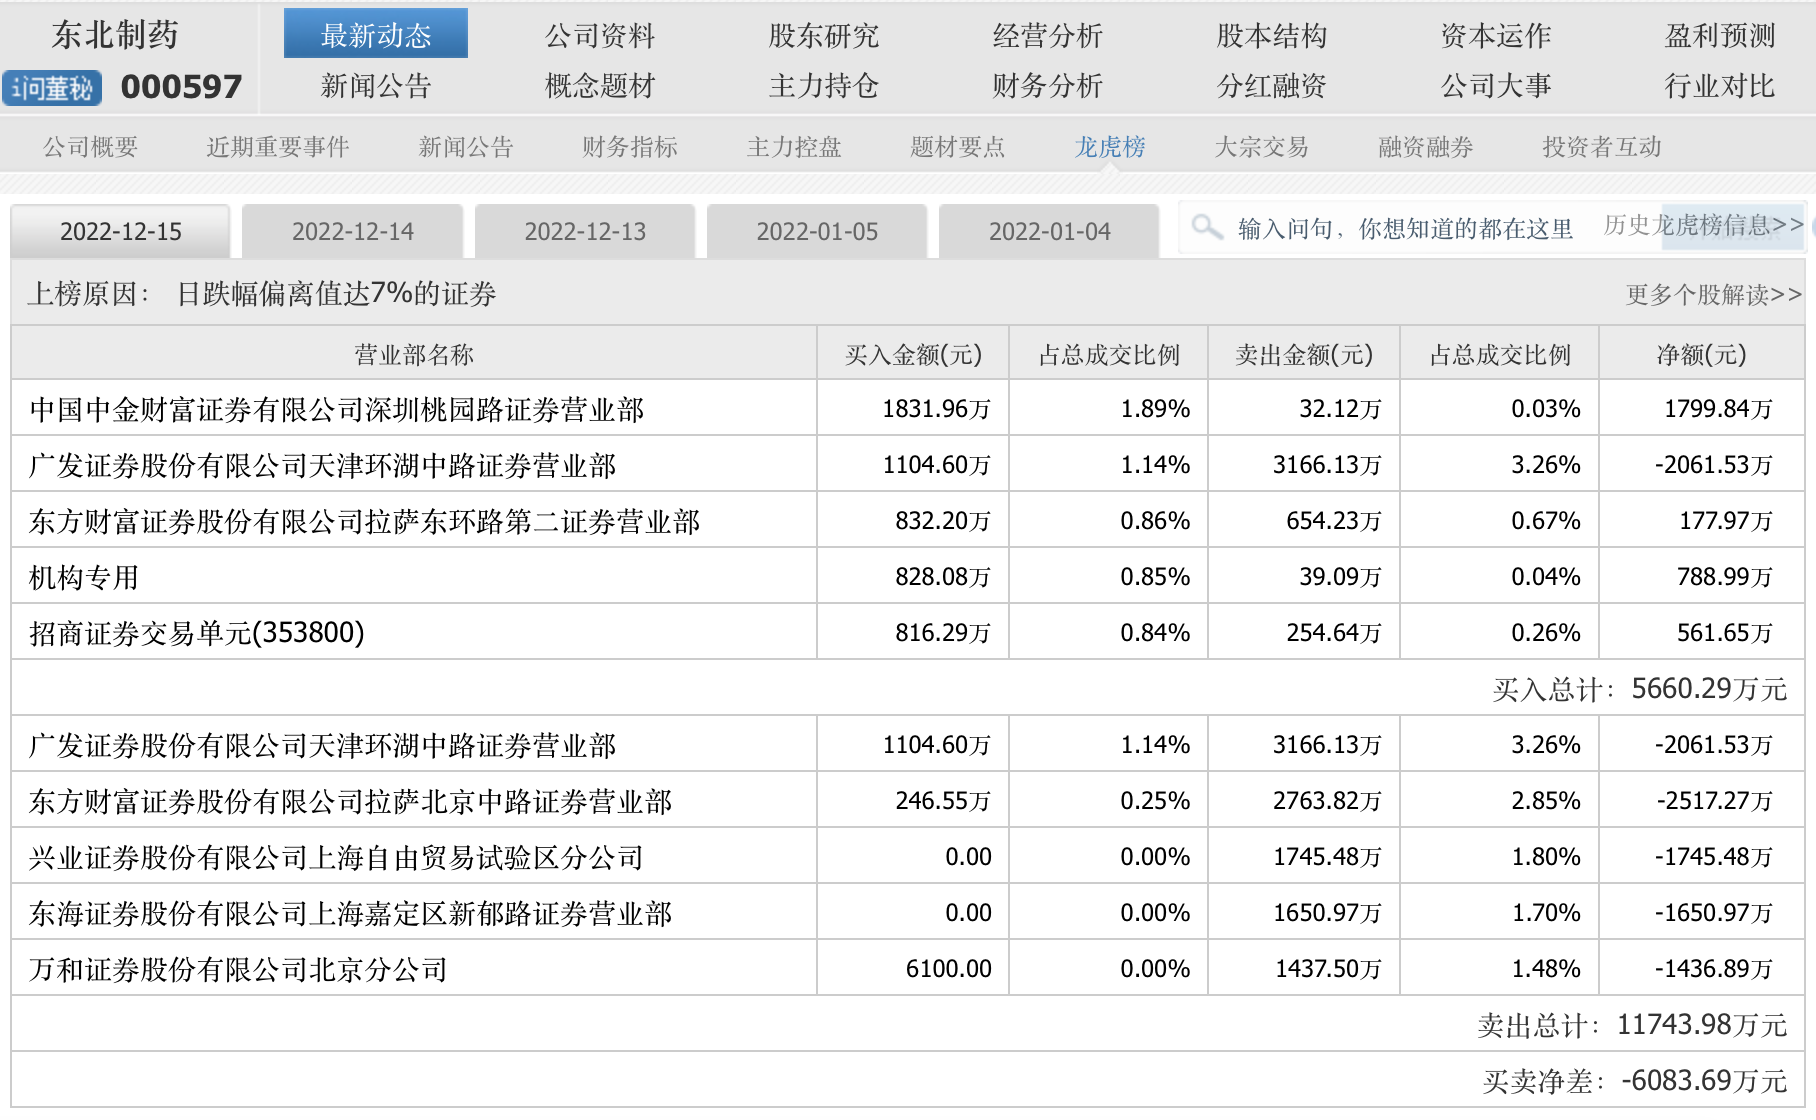Select the 2022-12-14 date tab
The width and height of the screenshot is (1816, 1120).
point(352,232)
